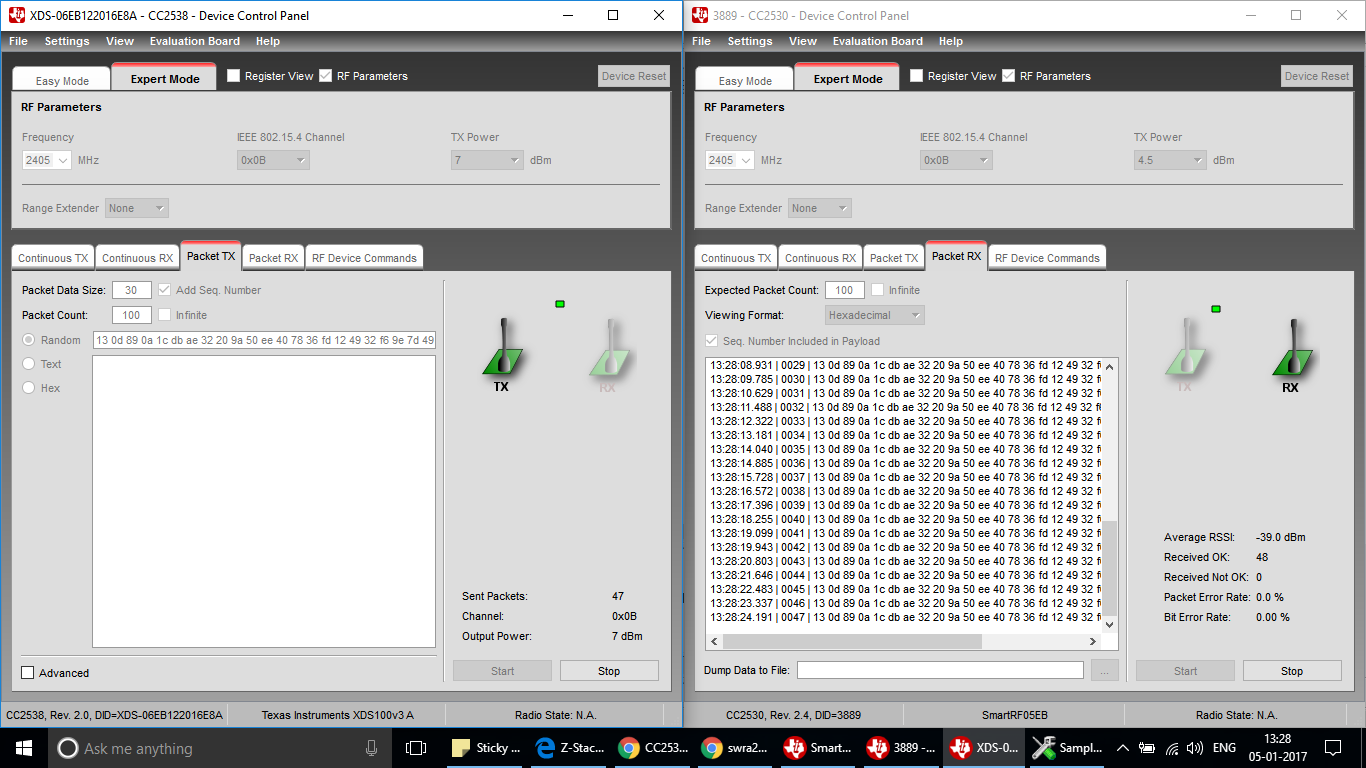Image resolution: width=1366 pixels, height=768 pixels.
Task: Stop packet transmission in CC2538 window
Action: 609,671
